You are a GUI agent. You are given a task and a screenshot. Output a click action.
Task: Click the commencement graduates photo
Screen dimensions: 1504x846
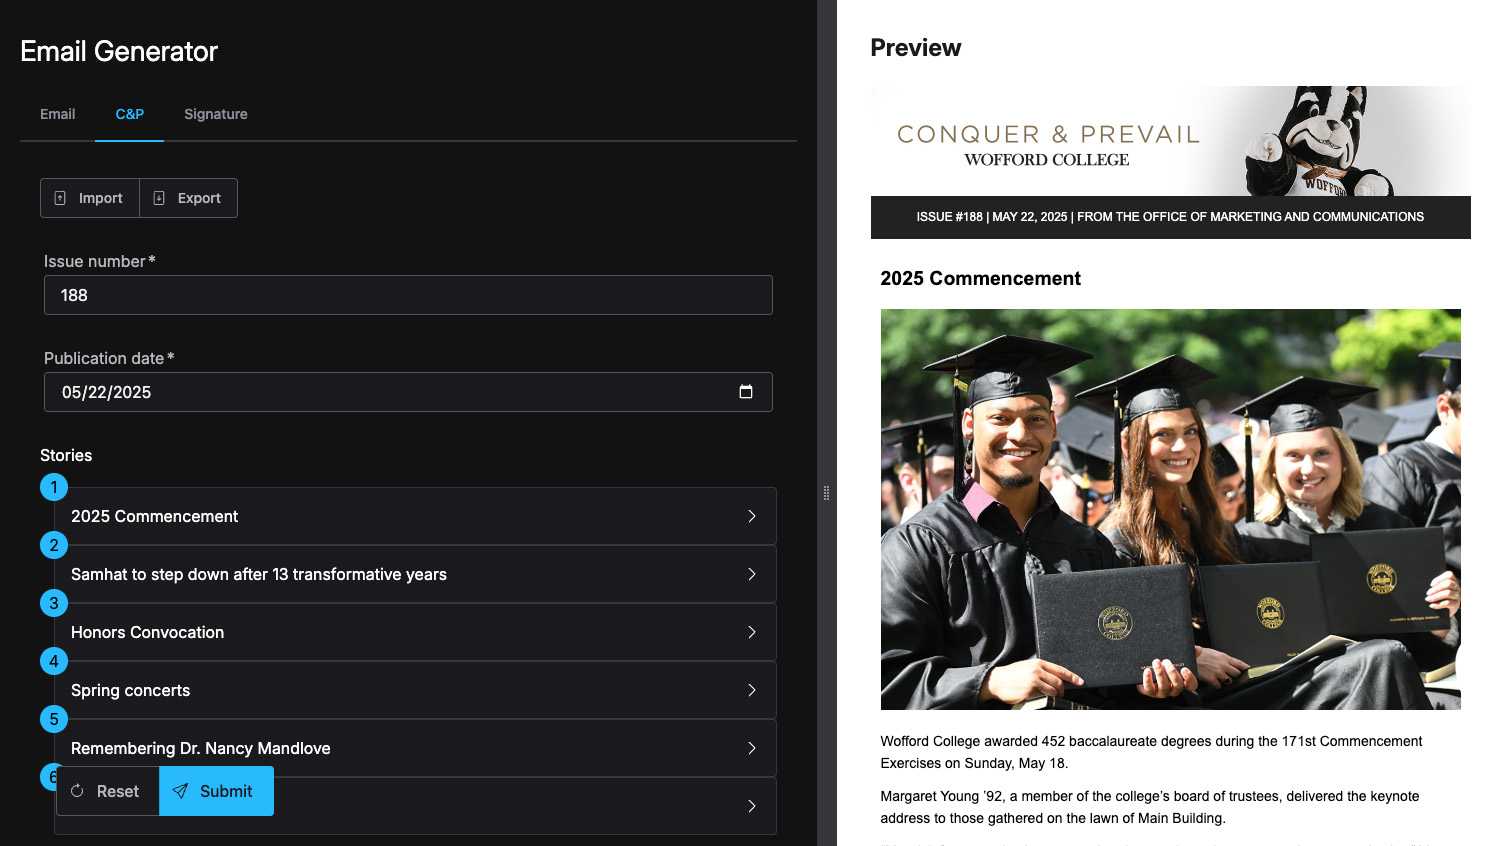tap(1170, 509)
